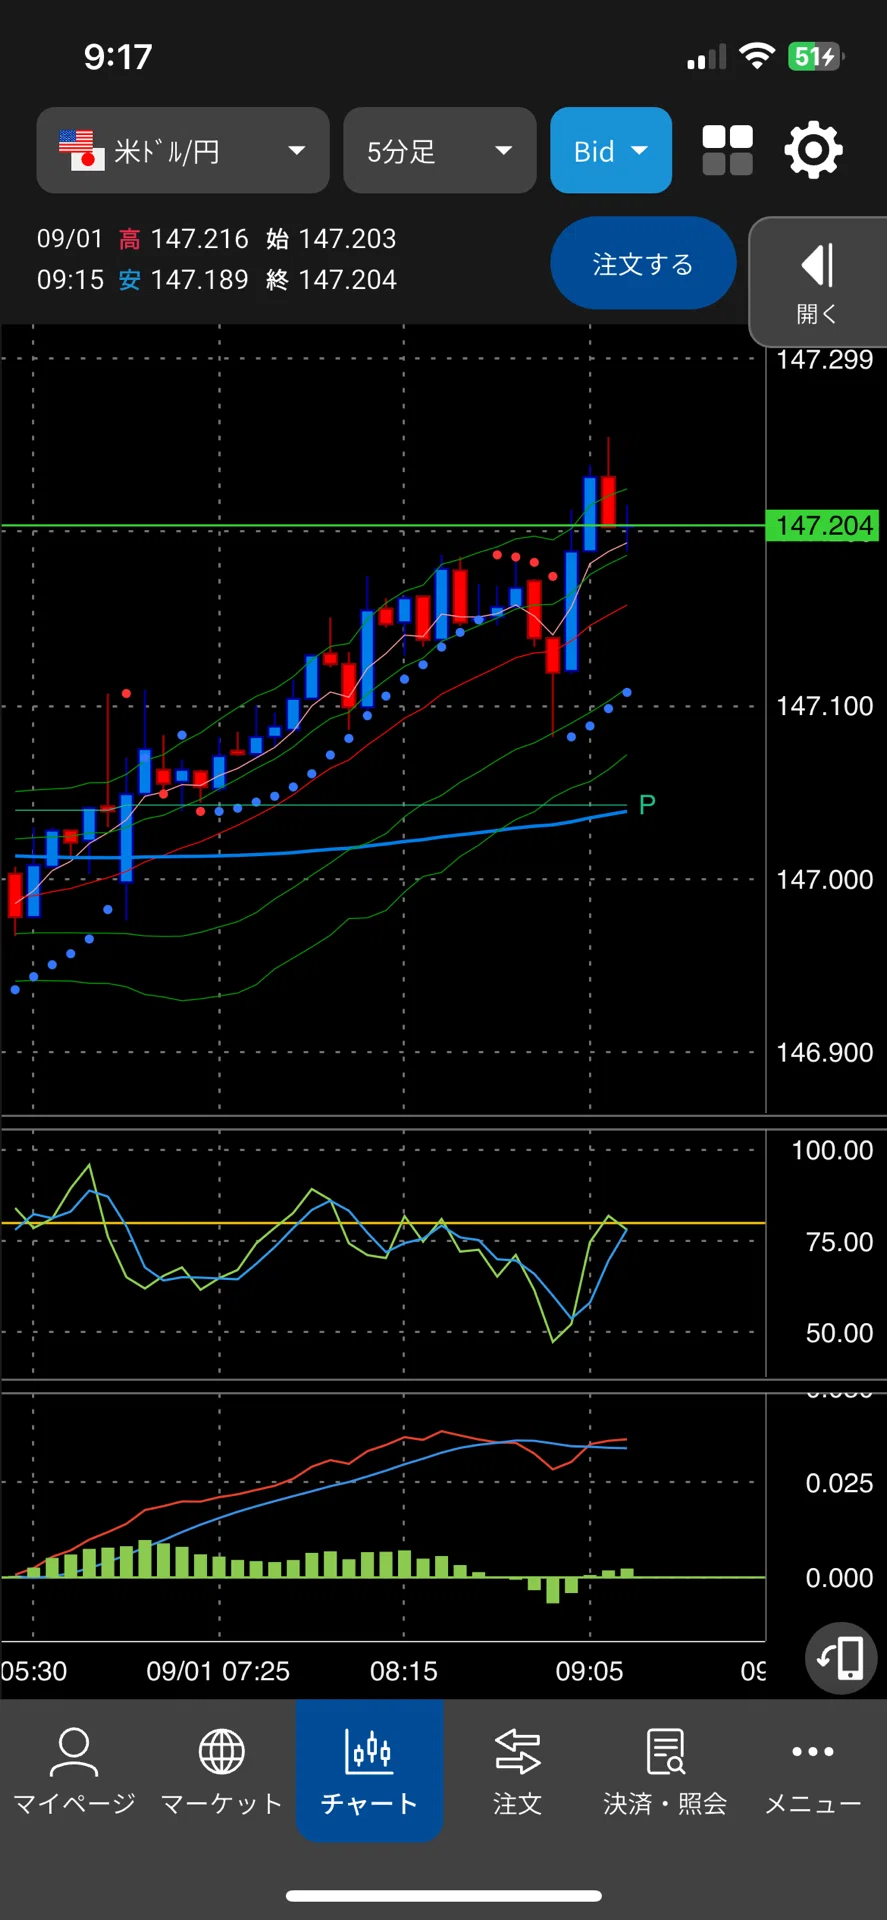Open the chart settings gear
The width and height of the screenshot is (887, 1920).
coord(813,151)
